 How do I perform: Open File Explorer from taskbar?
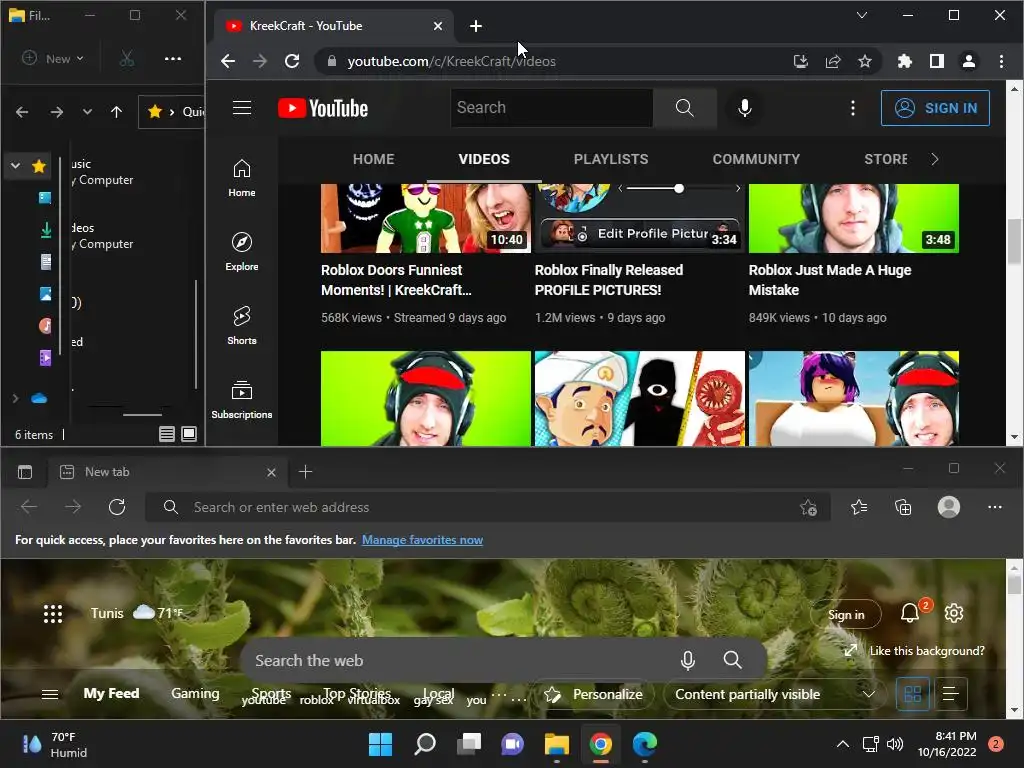[x=556, y=744]
